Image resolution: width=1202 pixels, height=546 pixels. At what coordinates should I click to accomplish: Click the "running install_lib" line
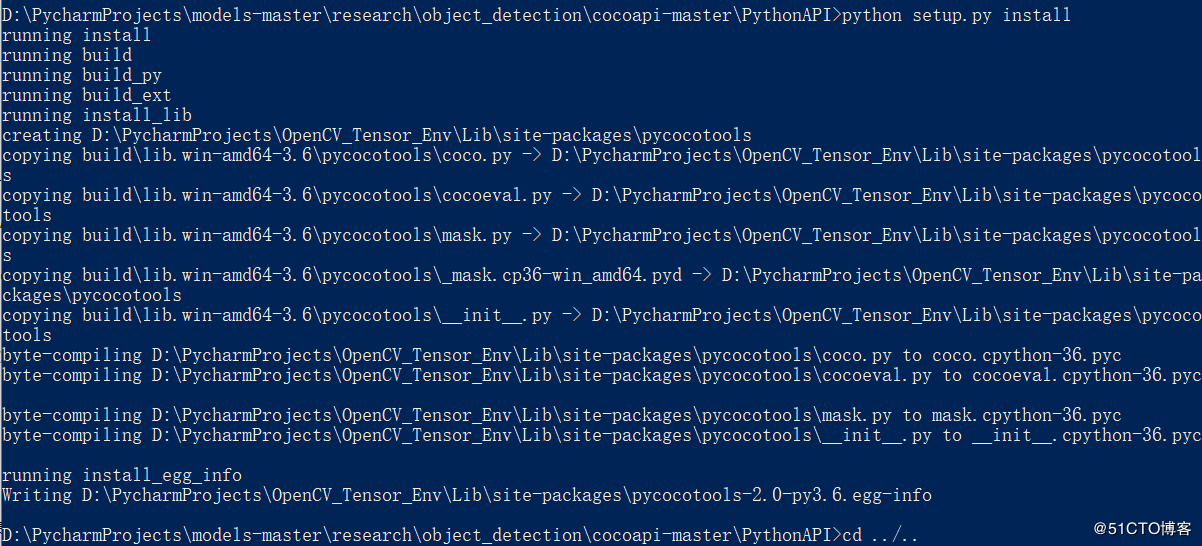(97, 115)
